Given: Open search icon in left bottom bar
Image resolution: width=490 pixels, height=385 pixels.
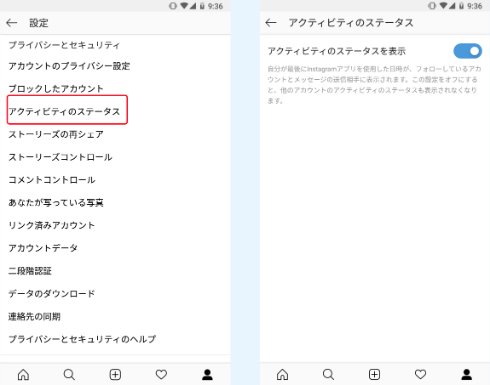Looking at the screenshot, I should pyautogui.click(x=69, y=375).
